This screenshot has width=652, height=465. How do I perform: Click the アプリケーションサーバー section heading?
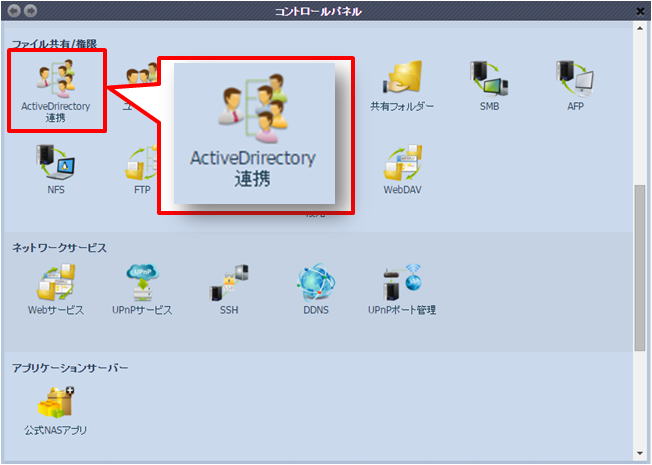click(x=70, y=368)
